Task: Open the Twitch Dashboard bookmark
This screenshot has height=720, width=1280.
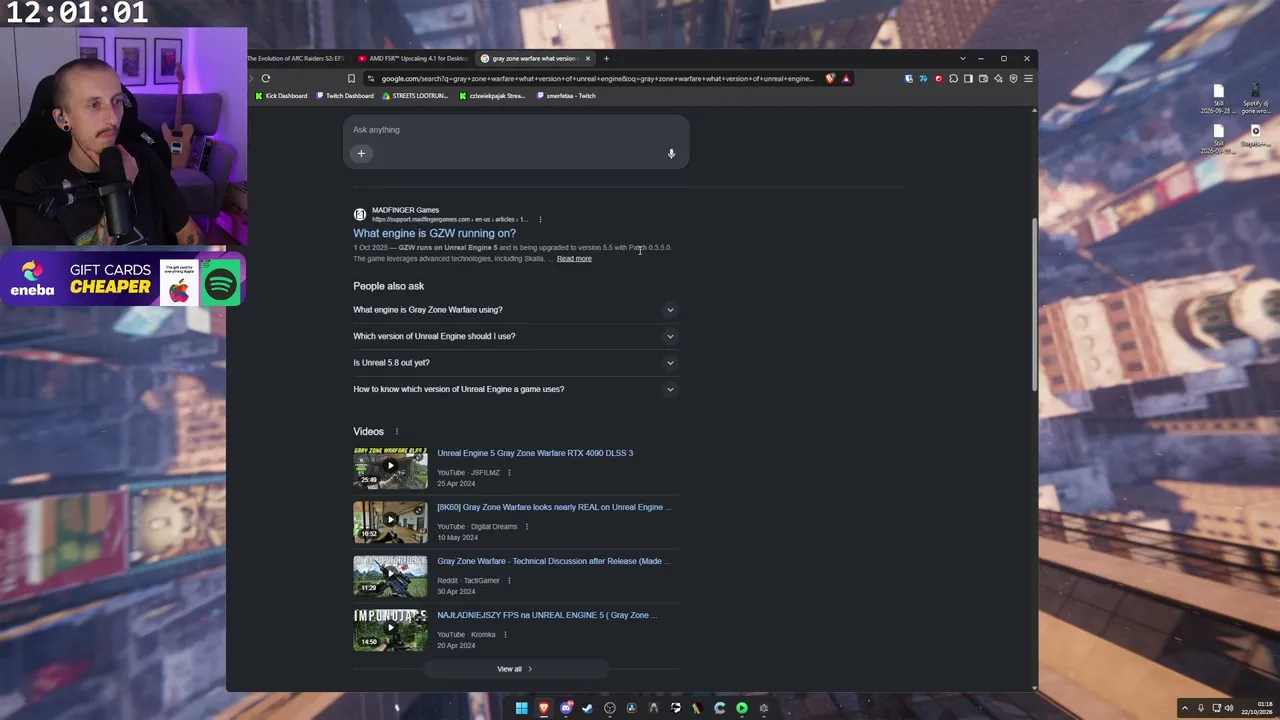Action: coord(345,96)
